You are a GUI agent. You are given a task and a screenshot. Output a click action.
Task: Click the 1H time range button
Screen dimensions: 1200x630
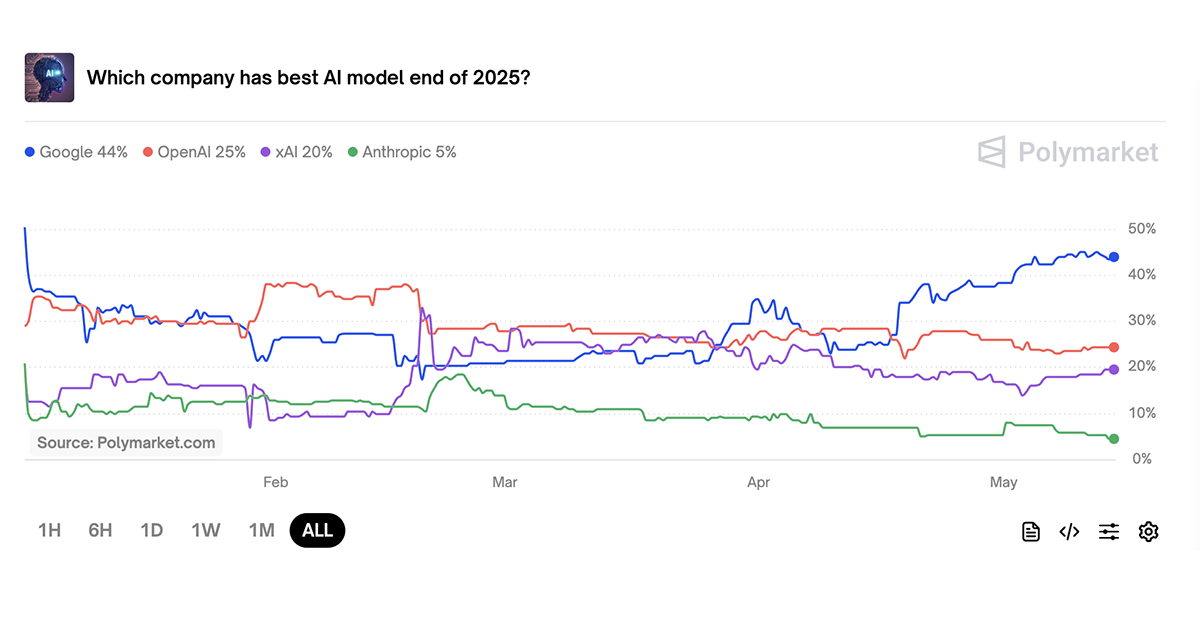48,530
